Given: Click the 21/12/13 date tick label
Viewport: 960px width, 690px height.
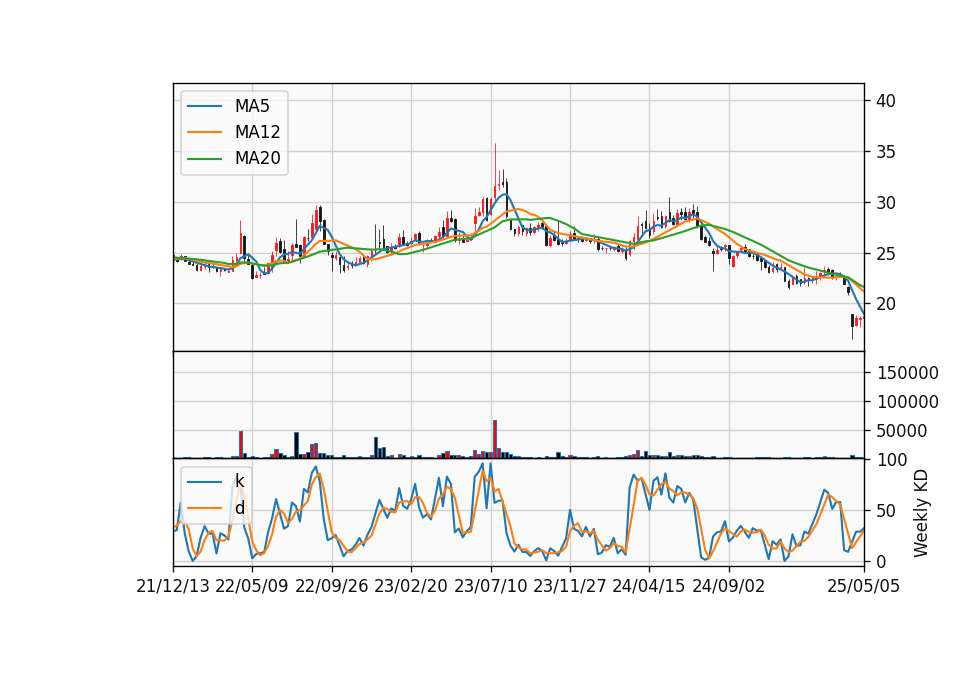Looking at the screenshot, I should tap(173, 586).
